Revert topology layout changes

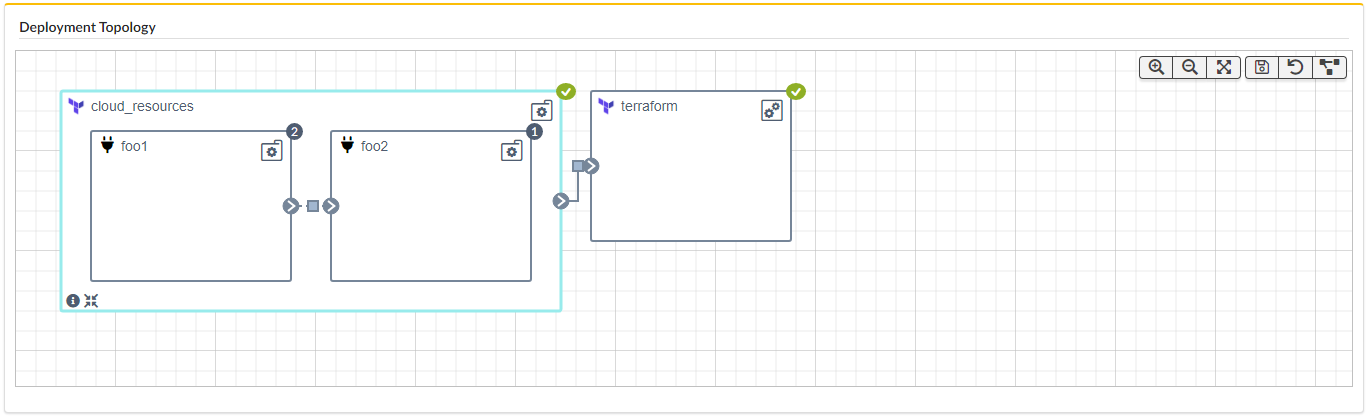[x=1295, y=67]
